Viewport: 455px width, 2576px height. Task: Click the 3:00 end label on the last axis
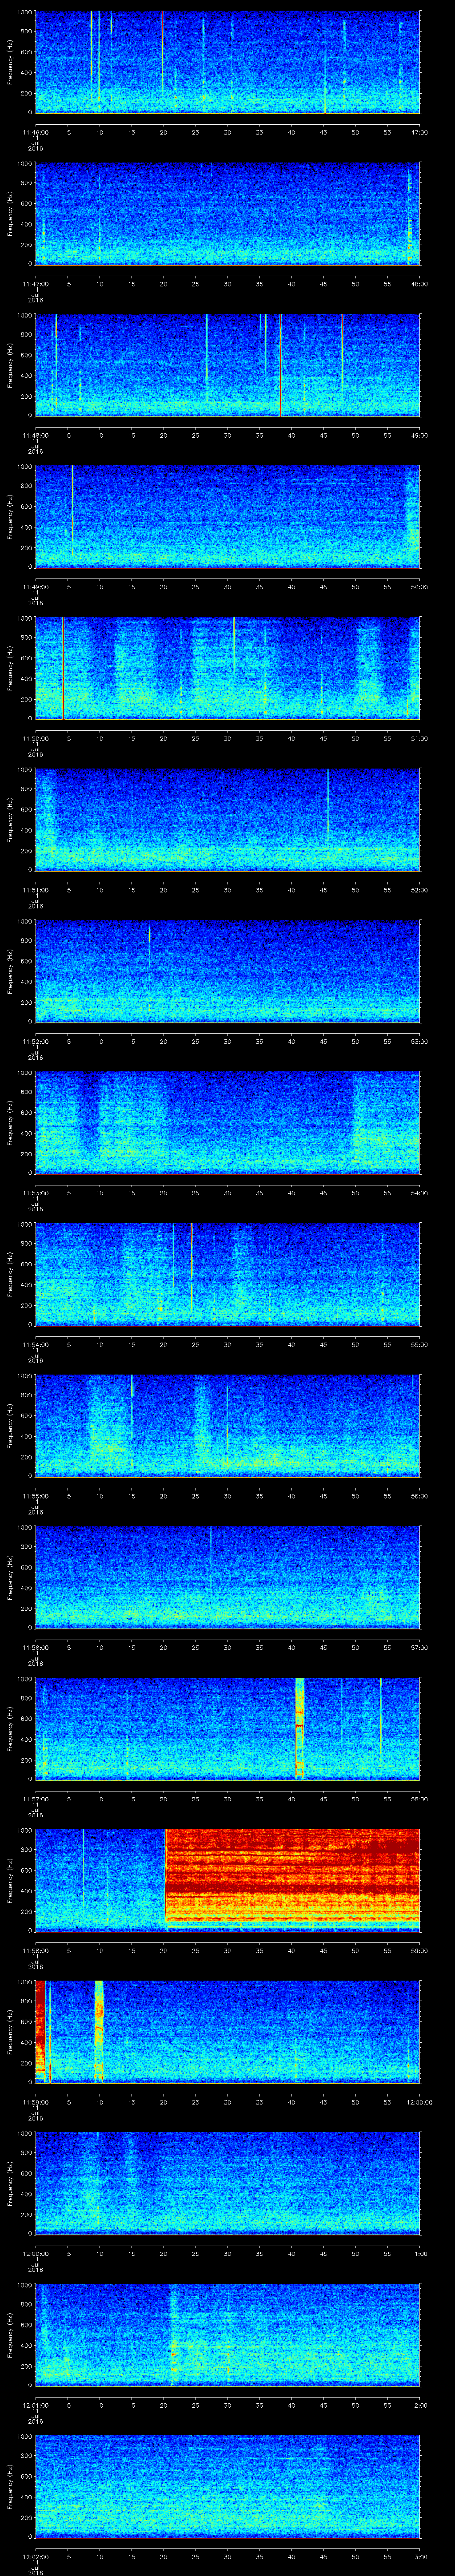[420, 2556]
